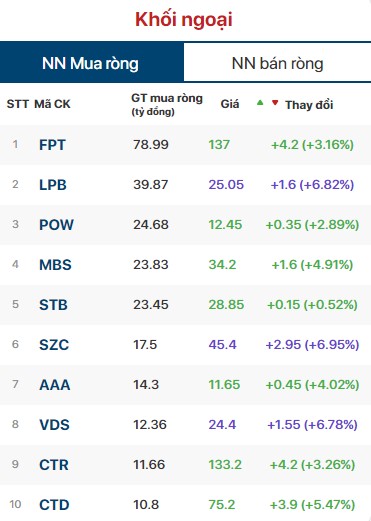The image size is (371, 521).
Task: Open the LPB stock ticker link
Action: pyautogui.click(x=53, y=185)
